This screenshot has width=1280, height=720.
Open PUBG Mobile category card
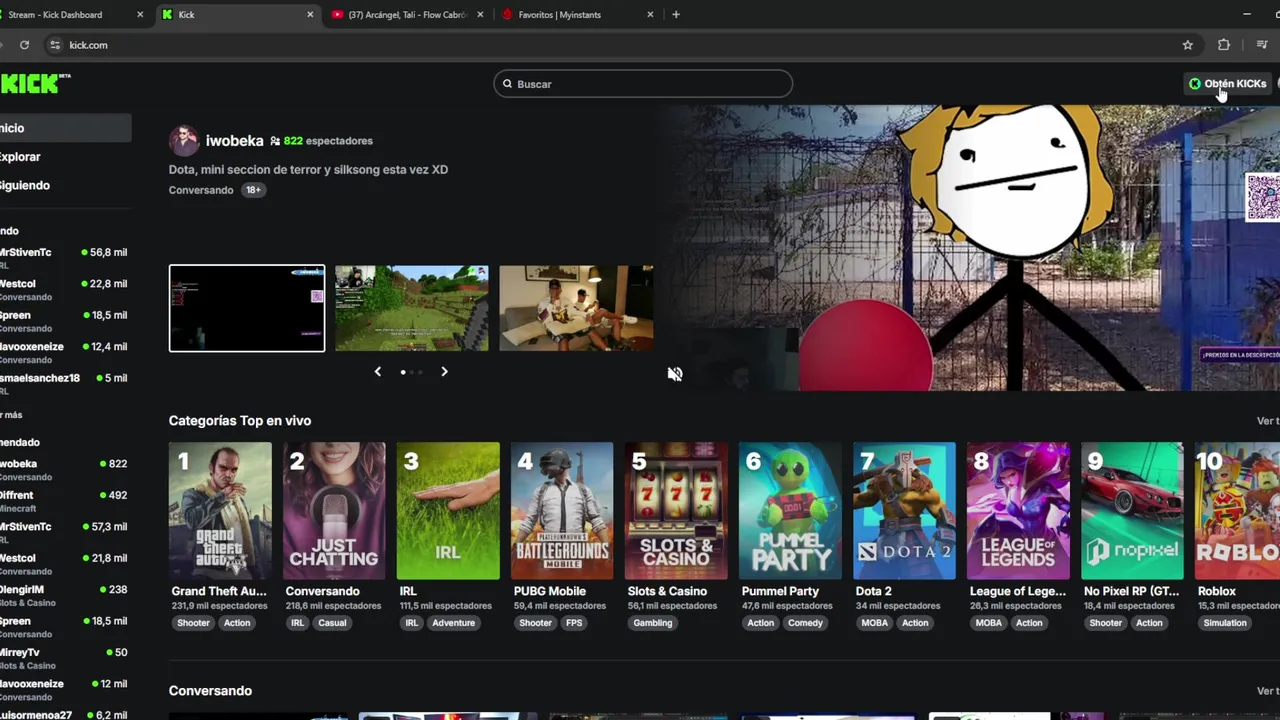(562, 511)
